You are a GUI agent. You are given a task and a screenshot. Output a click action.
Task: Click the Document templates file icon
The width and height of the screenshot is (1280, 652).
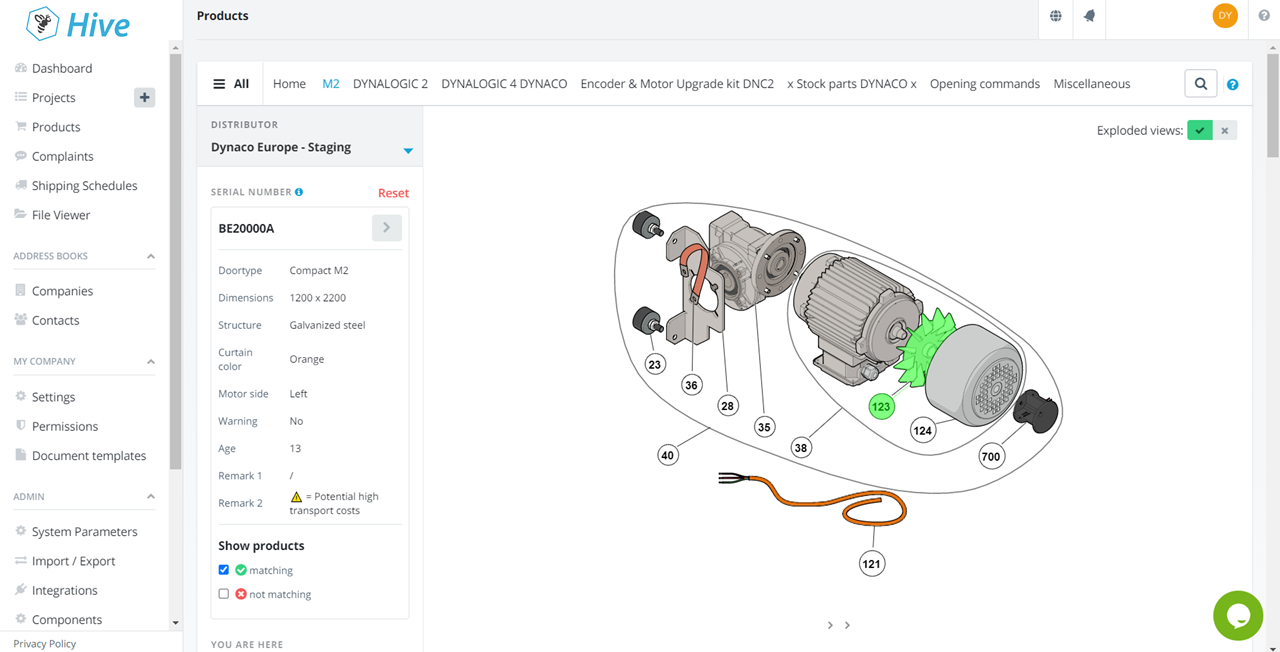[x=21, y=455]
